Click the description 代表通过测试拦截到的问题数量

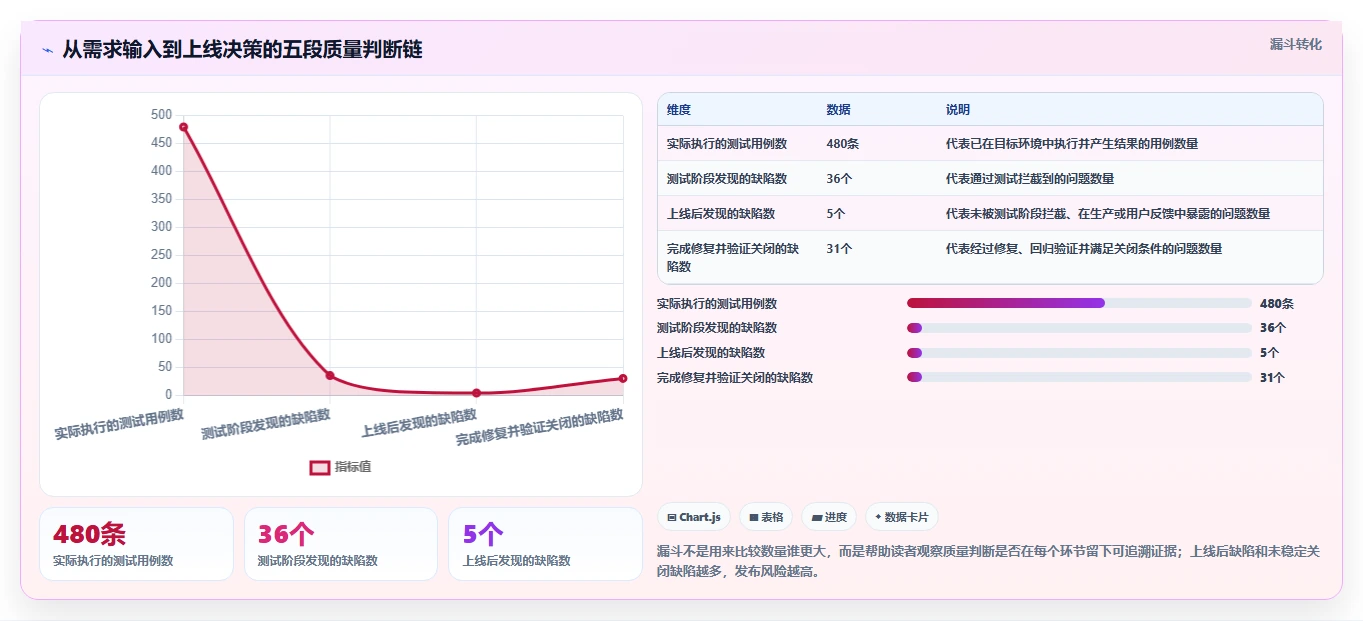[x=1030, y=179]
